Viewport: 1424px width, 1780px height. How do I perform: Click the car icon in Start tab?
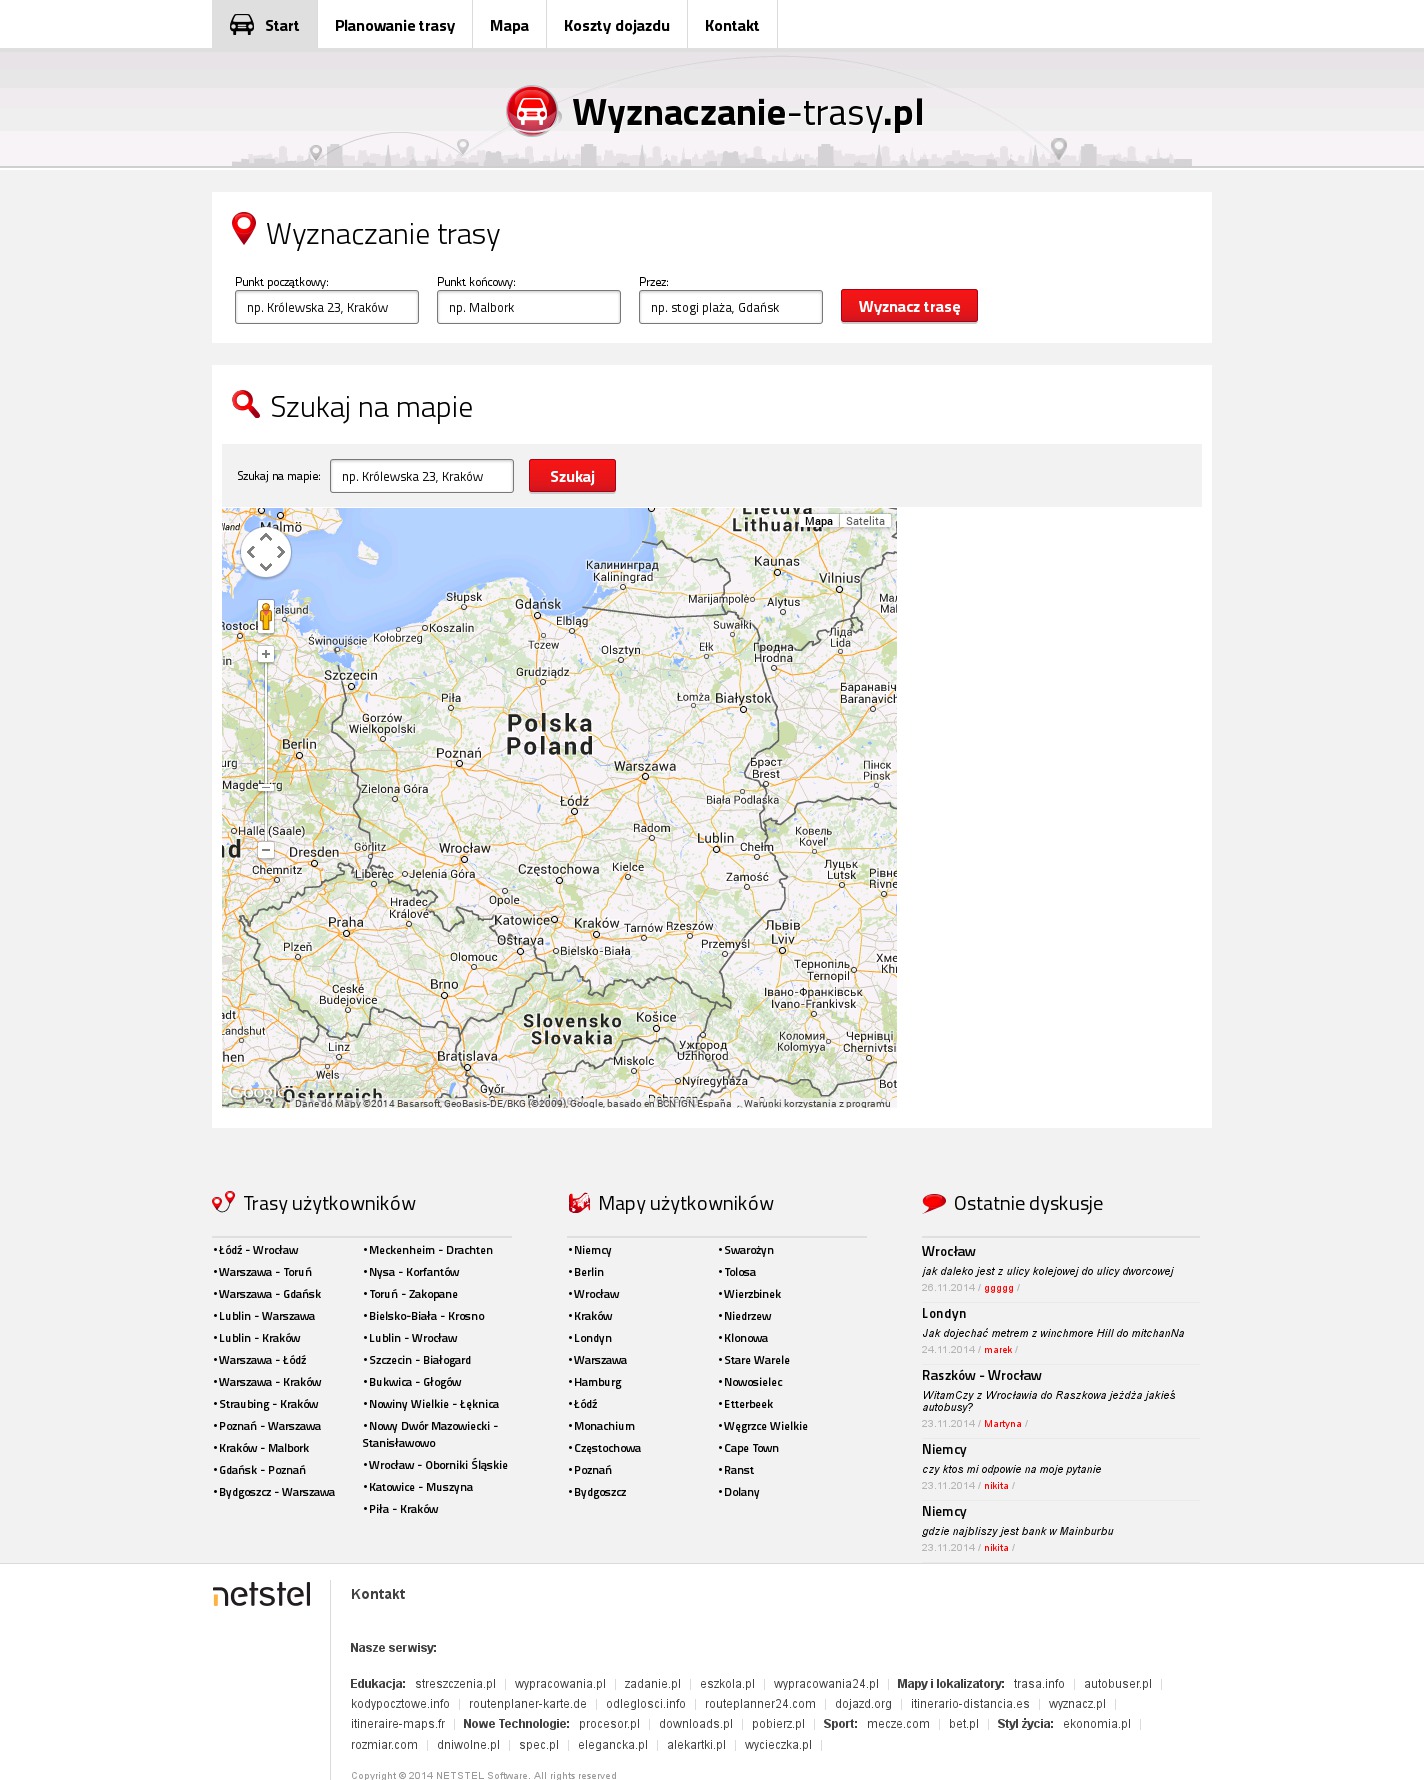pyautogui.click(x=242, y=25)
